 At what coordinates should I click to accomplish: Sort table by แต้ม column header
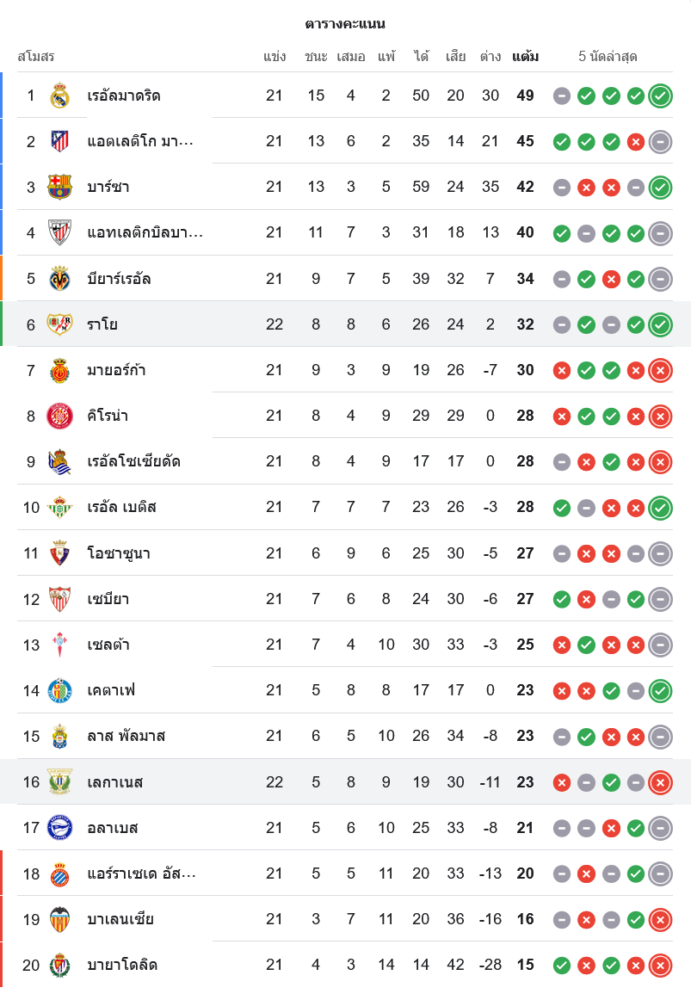[525, 57]
